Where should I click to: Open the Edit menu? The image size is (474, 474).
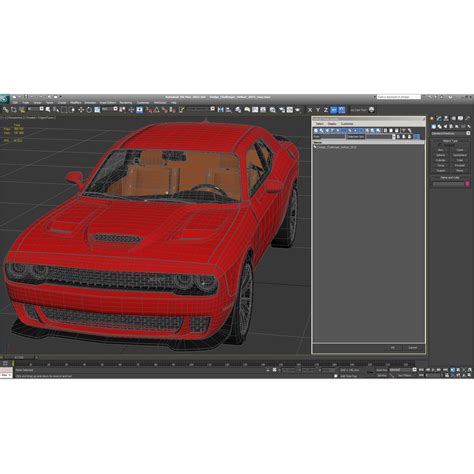coord(15,103)
